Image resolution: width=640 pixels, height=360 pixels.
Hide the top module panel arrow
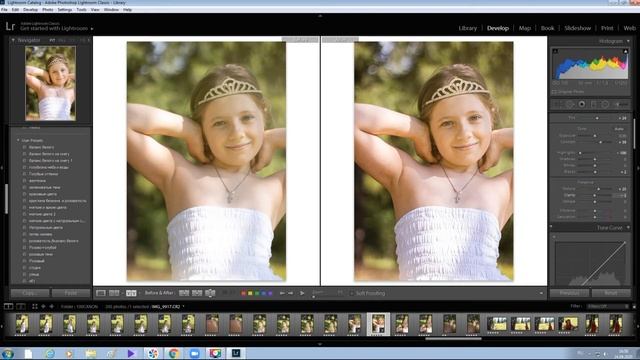(x=320, y=16)
